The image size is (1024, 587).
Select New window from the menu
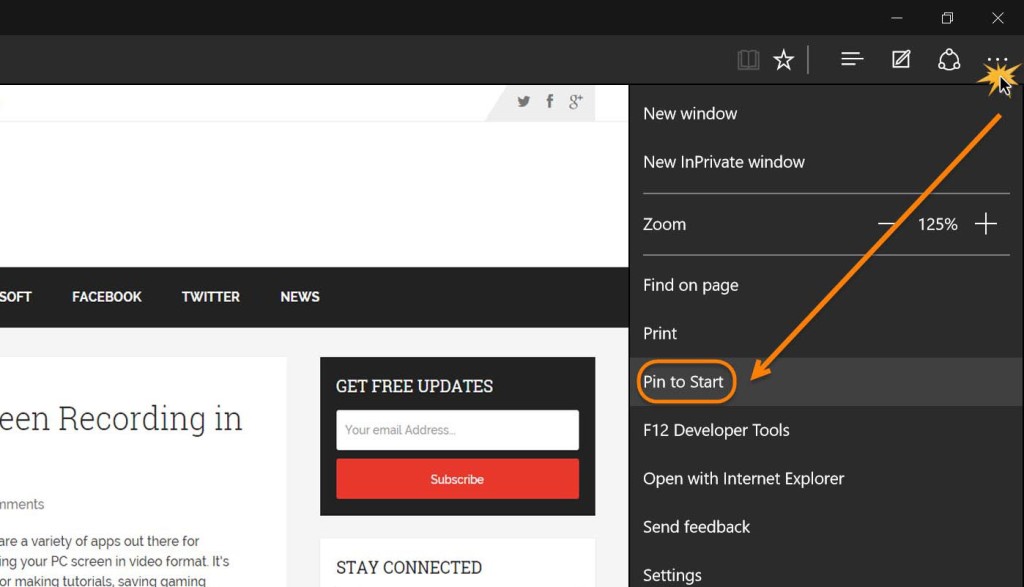pos(690,114)
